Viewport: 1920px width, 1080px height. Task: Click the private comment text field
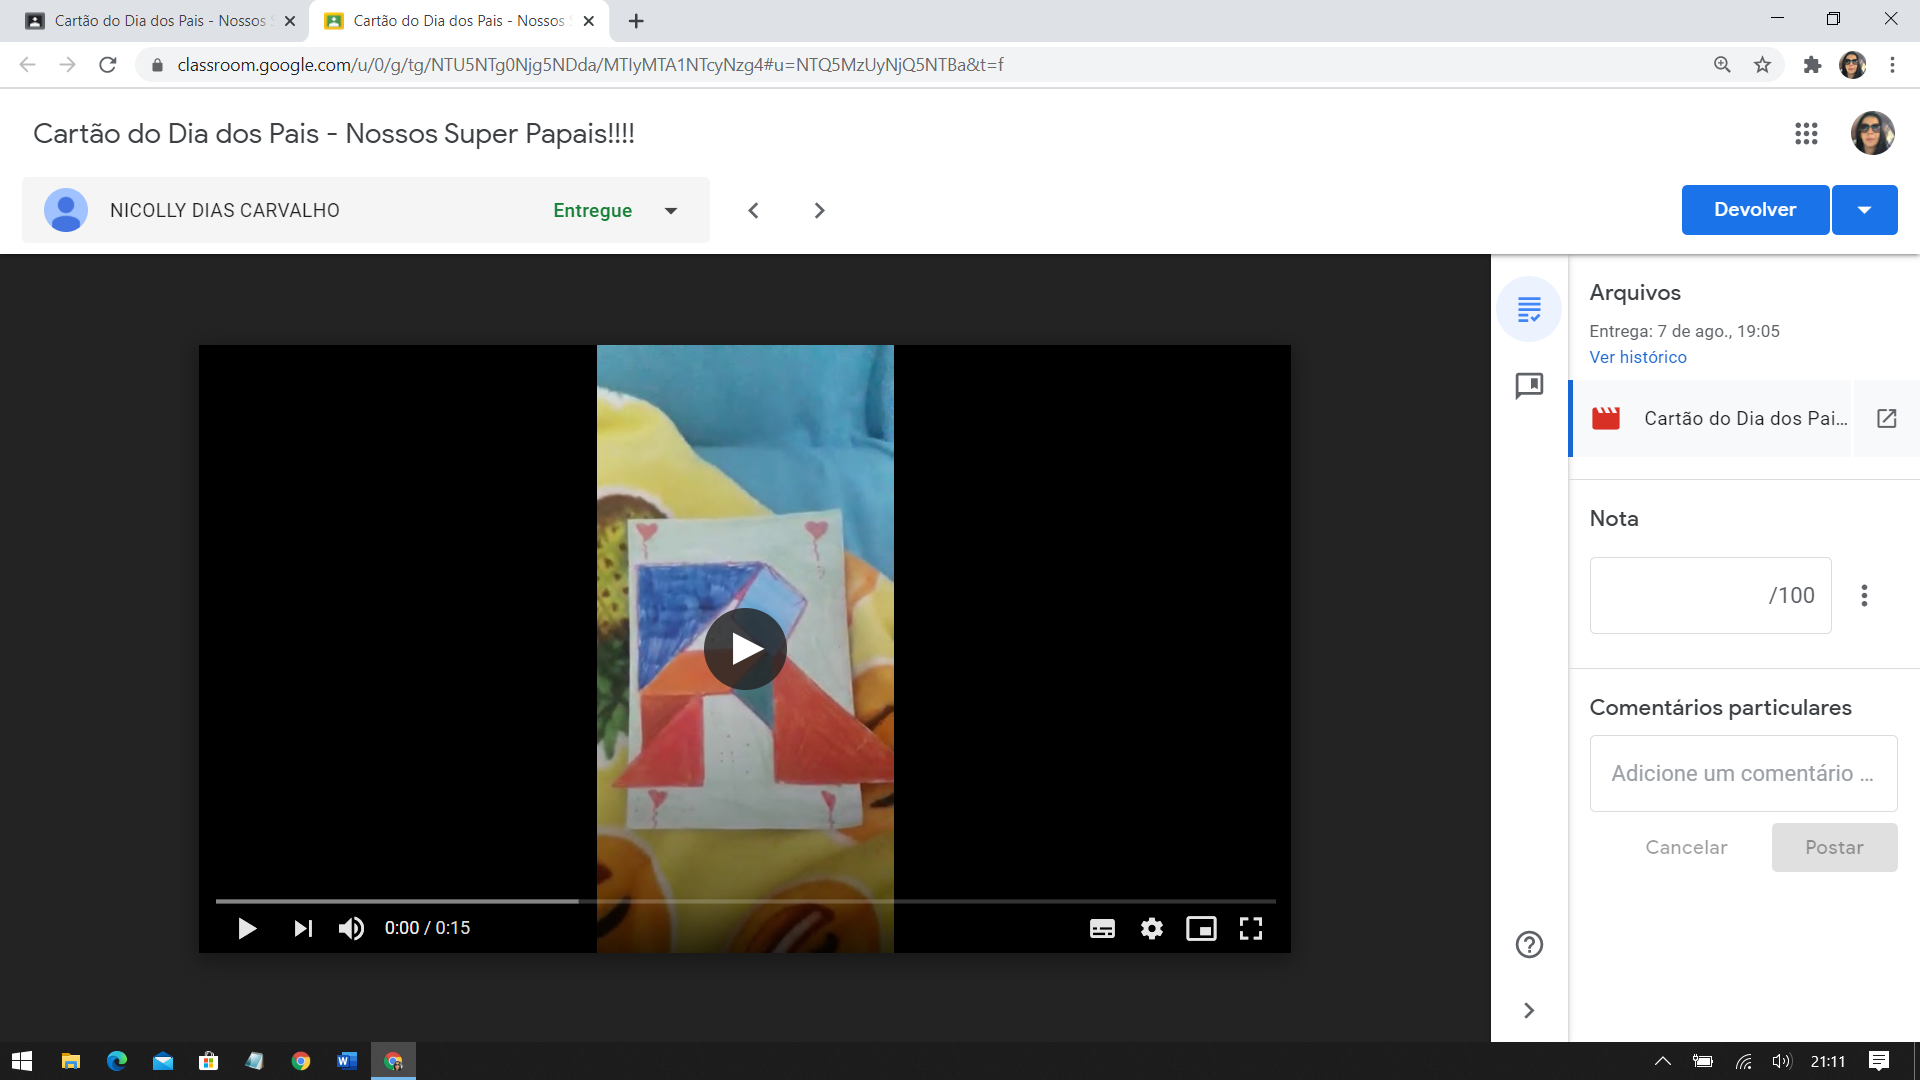pos(1743,774)
